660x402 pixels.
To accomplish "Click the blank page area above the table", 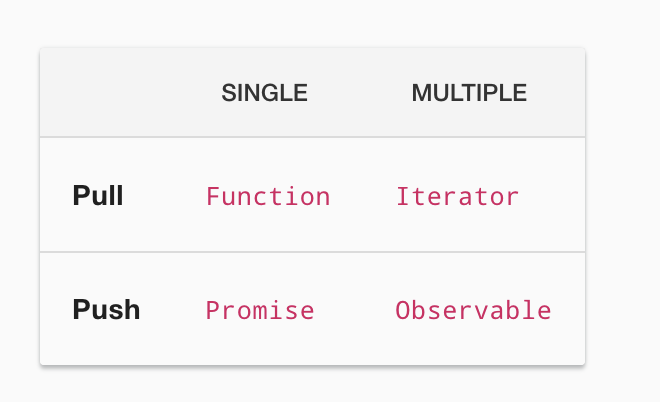I will coord(312,22).
